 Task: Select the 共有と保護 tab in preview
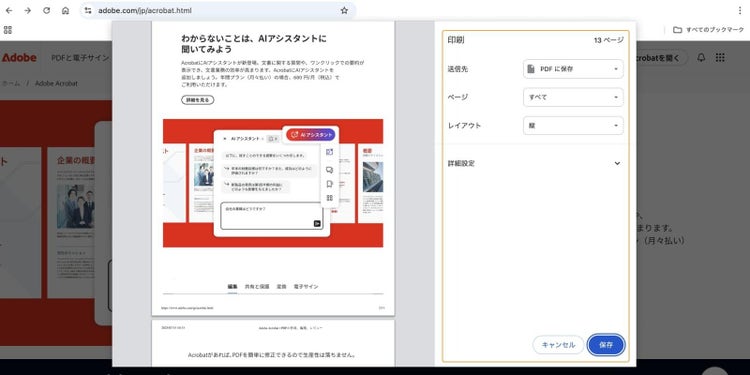[257, 287]
